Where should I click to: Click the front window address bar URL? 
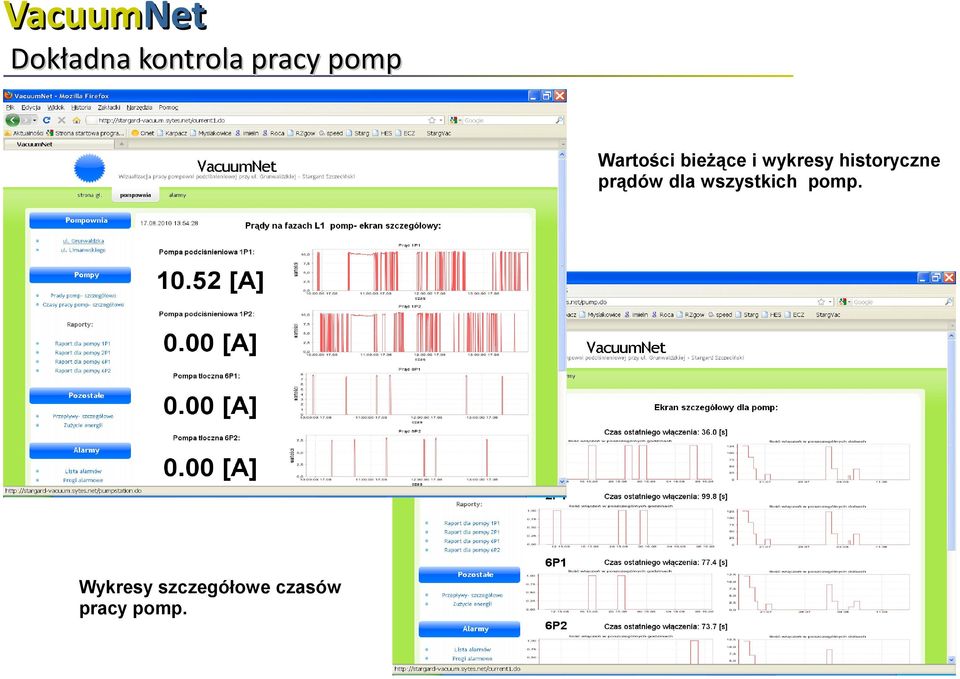[162, 121]
